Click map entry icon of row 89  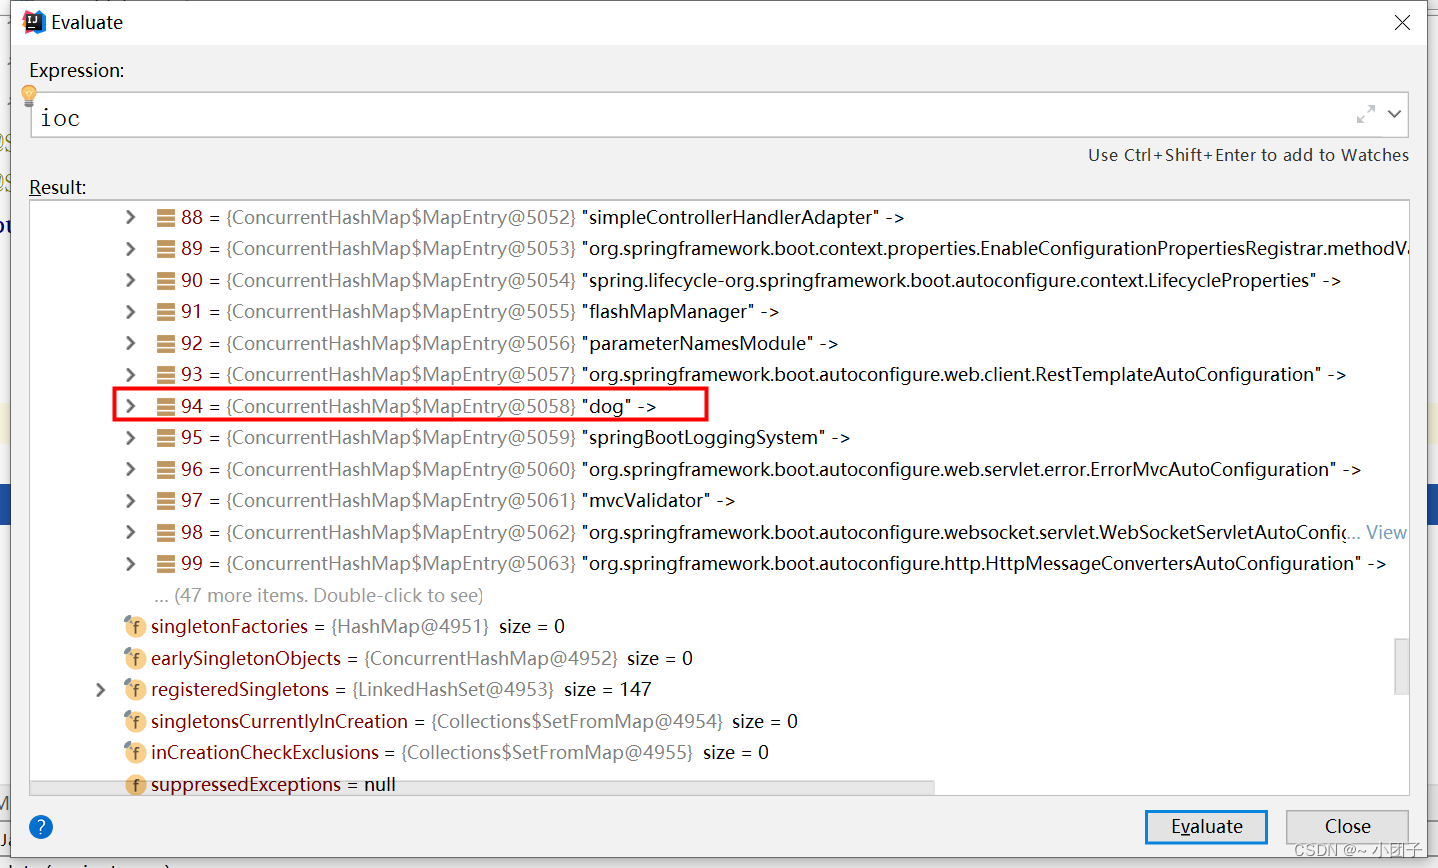166,248
